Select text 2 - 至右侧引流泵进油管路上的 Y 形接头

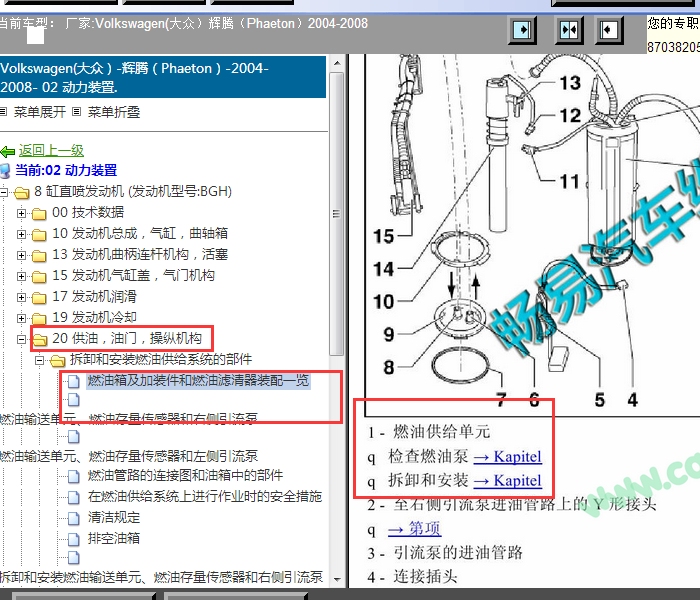click(512, 504)
